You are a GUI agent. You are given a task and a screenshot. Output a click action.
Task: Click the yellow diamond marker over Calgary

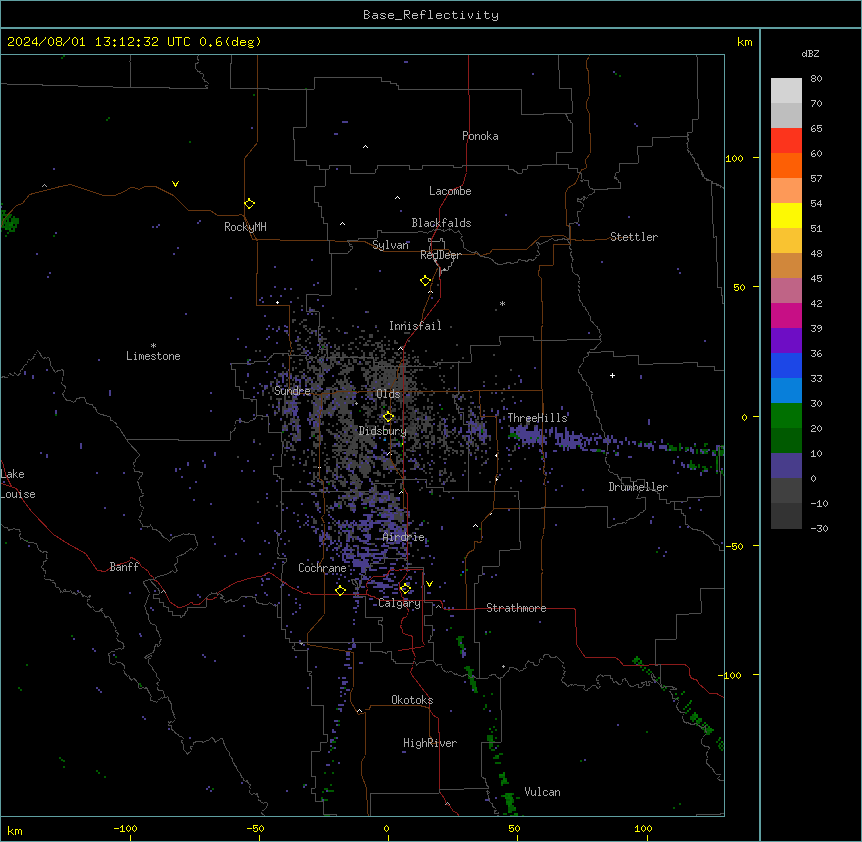click(x=405, y=589)
